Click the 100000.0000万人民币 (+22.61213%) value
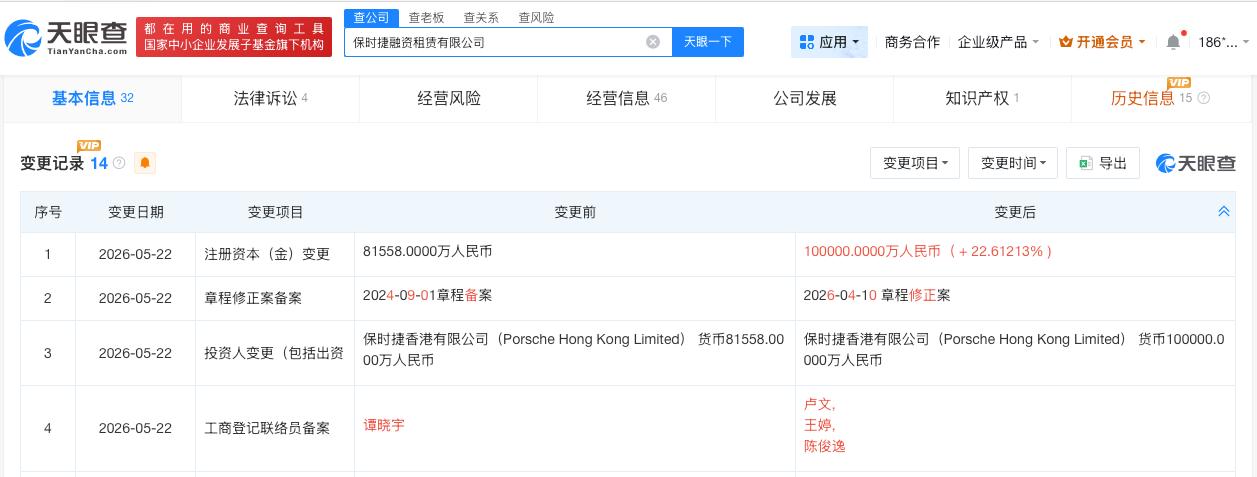 [928, 251]
